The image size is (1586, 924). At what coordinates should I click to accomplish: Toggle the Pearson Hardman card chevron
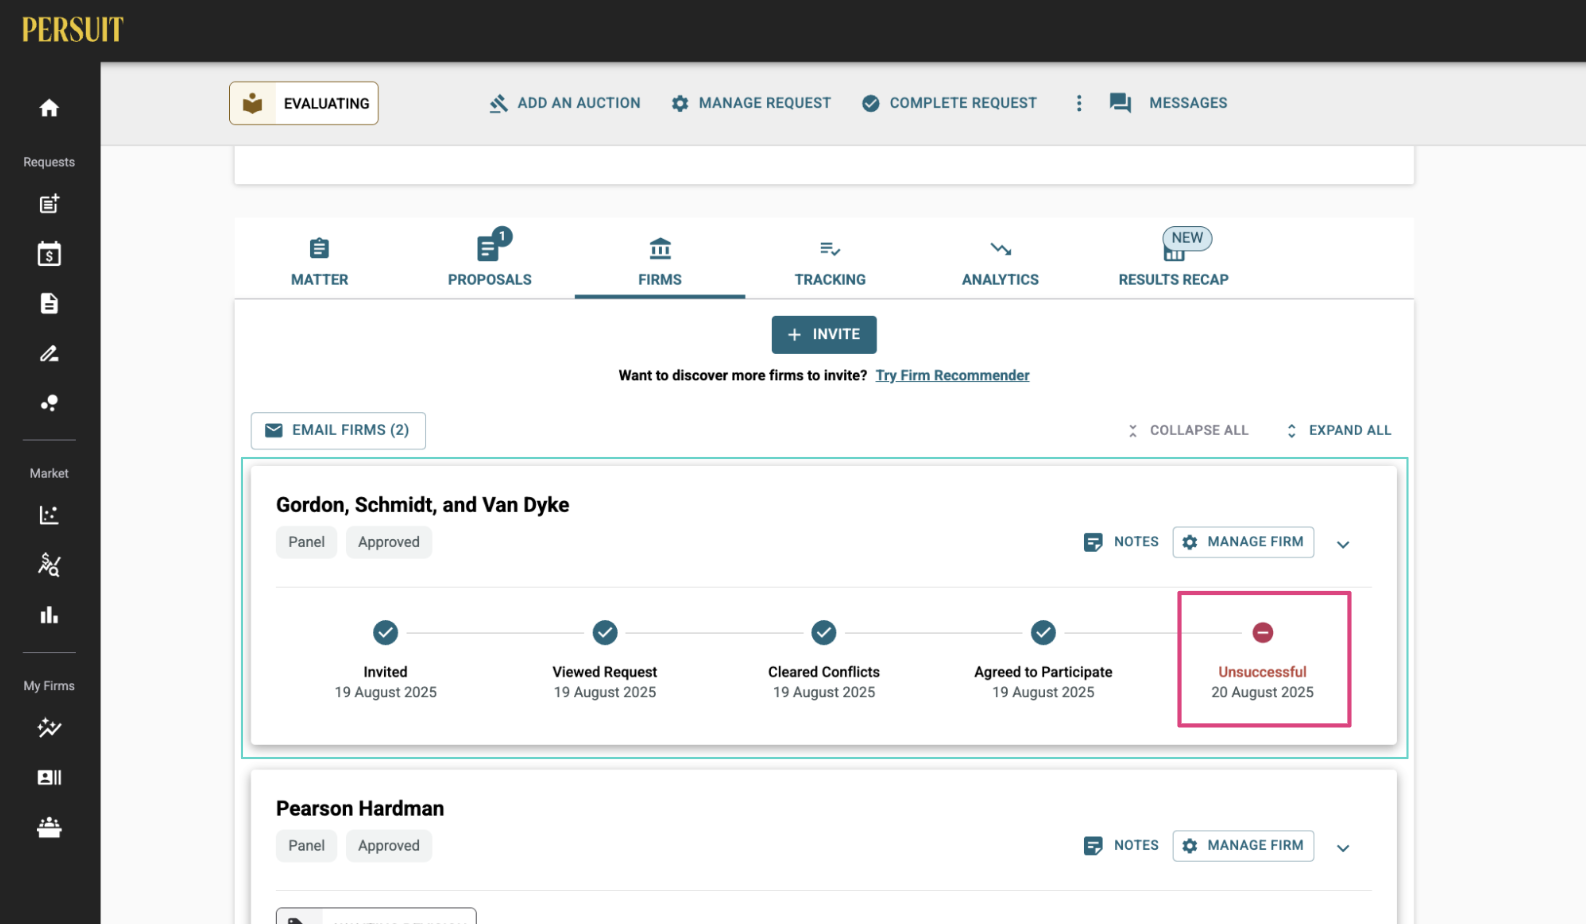(1343, 848)
